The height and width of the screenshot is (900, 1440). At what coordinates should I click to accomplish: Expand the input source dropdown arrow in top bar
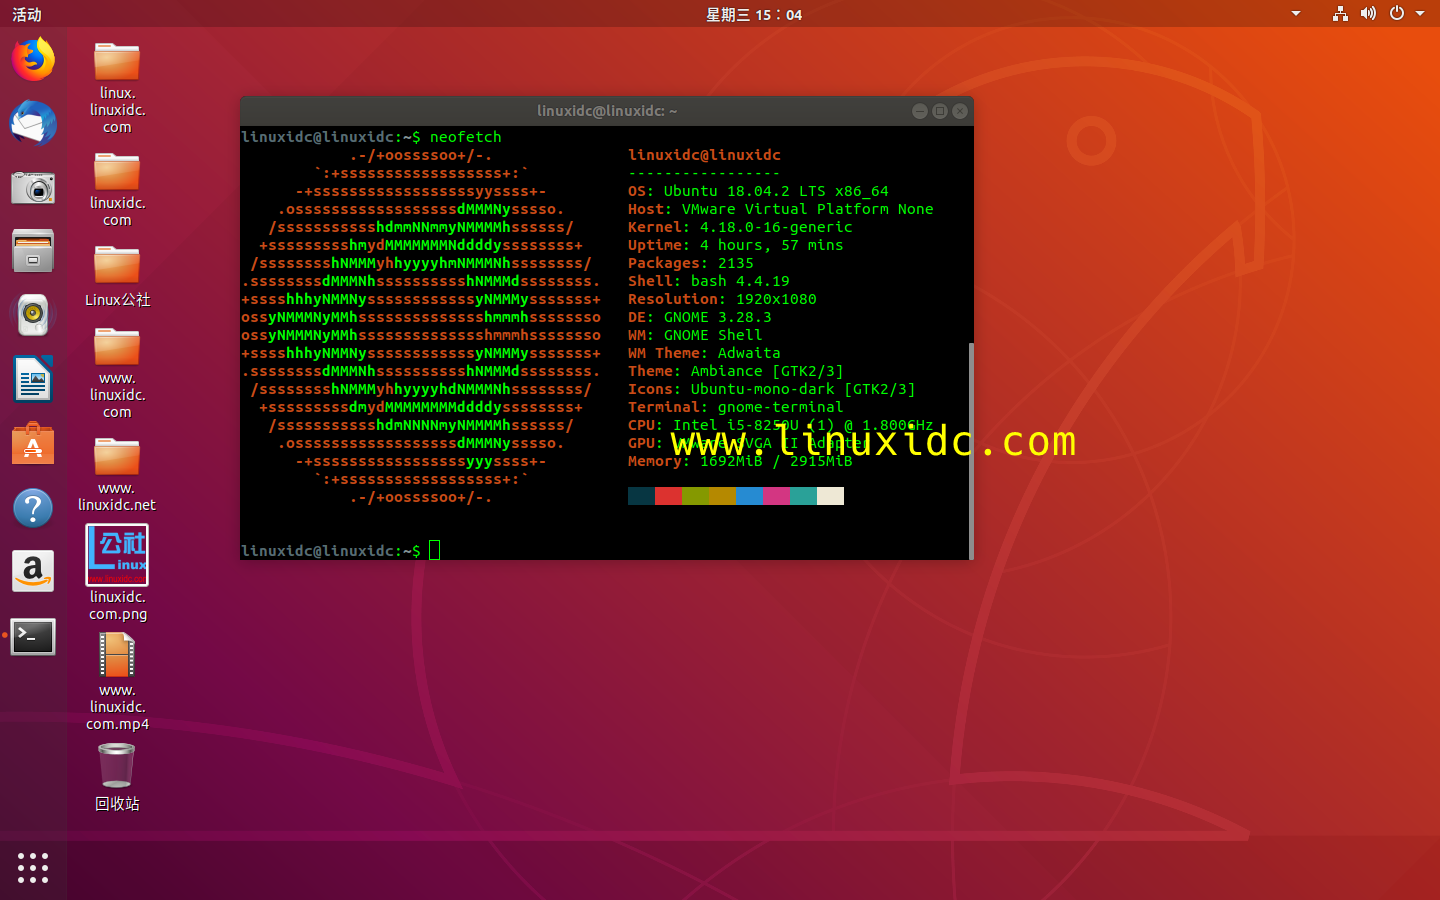tap(1296, 14)
